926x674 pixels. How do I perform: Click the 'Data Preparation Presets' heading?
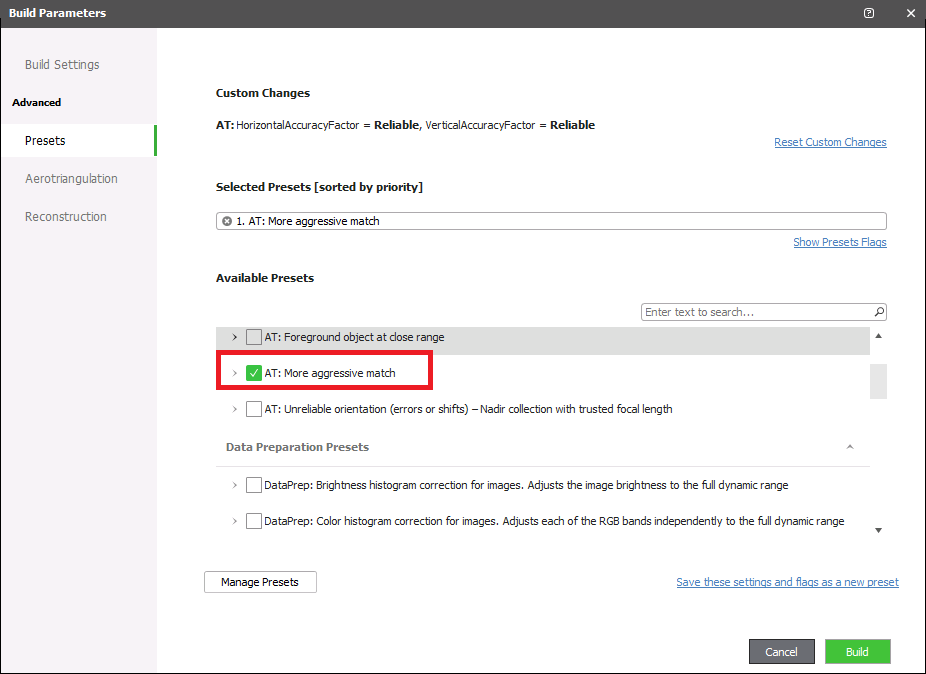click(298, 447)
